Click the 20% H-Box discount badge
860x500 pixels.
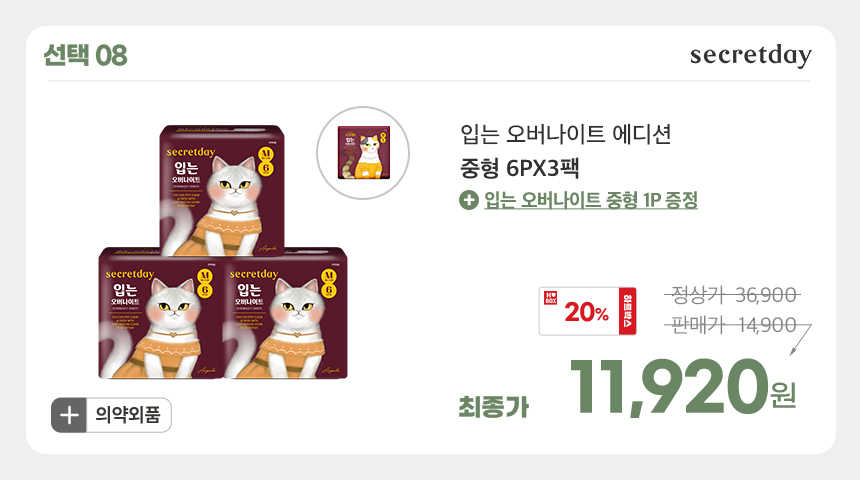coord(587,311)
